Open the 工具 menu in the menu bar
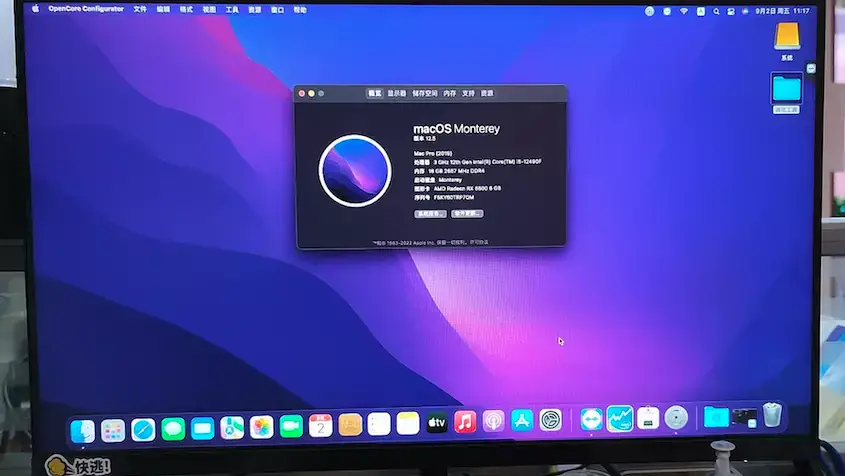845x476 pixels. click(x=232, y=10)
